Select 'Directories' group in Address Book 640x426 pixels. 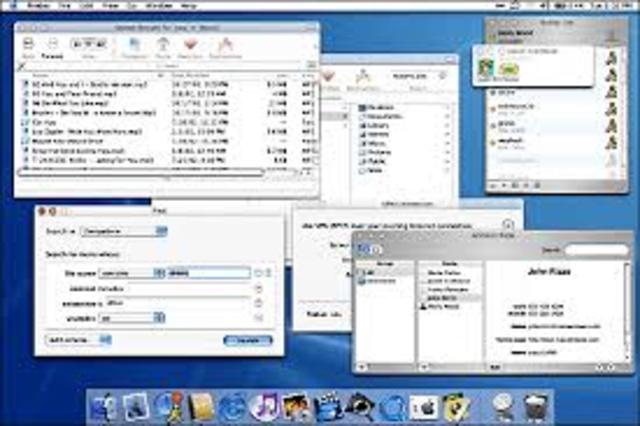point(383,281)
